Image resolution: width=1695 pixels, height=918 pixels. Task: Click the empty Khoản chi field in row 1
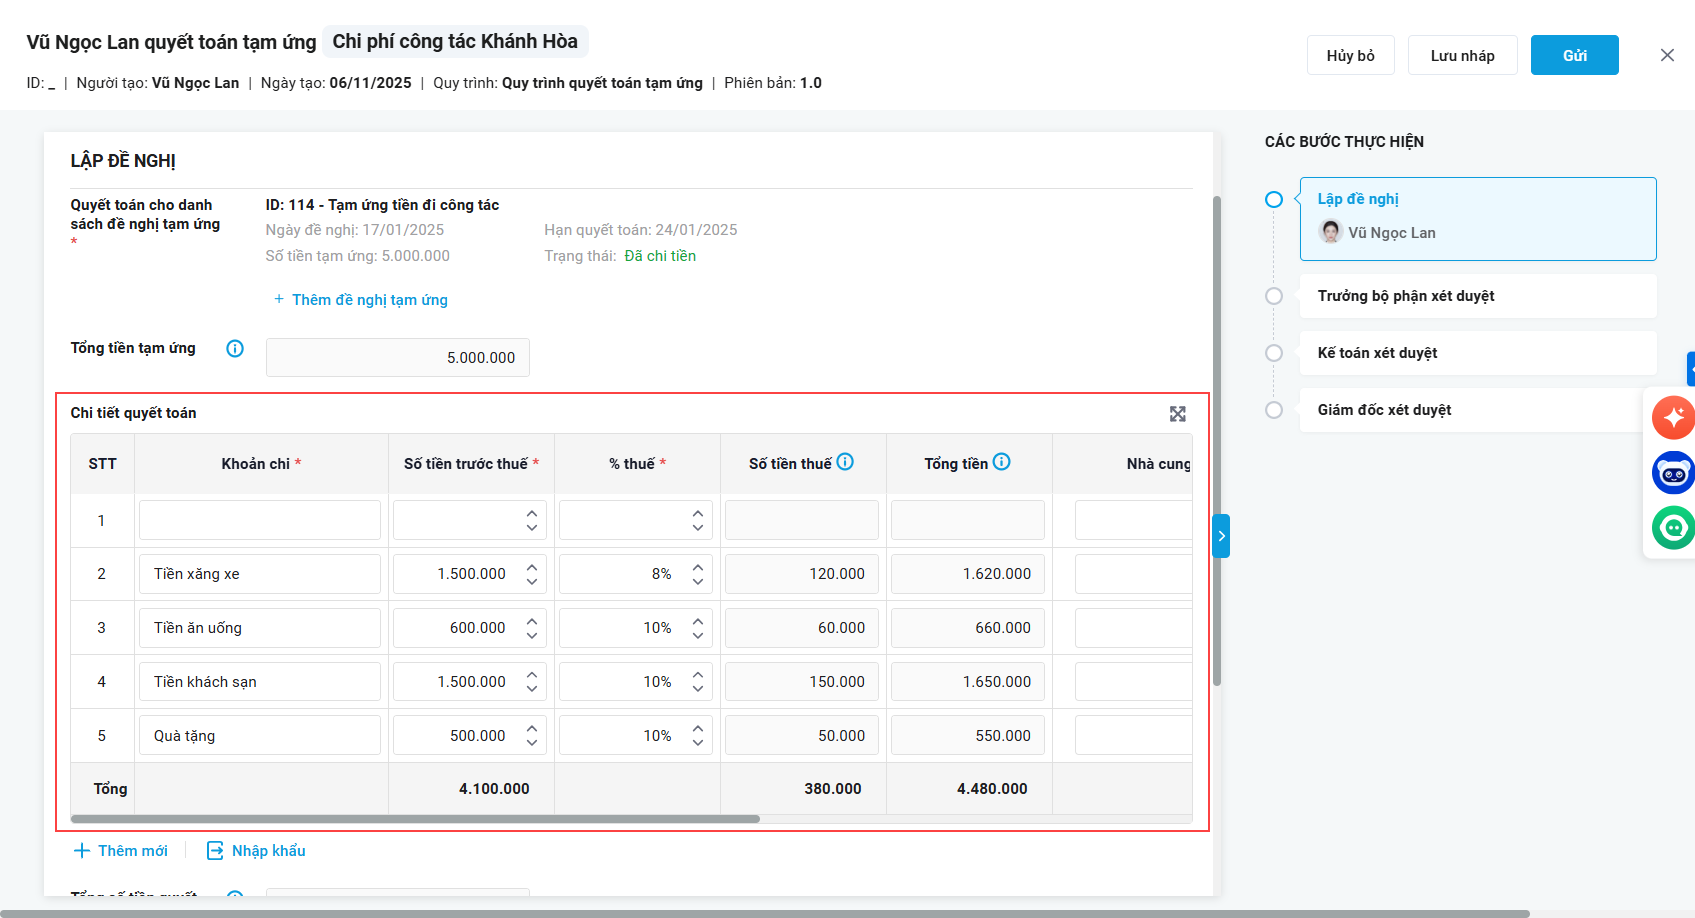260,520
